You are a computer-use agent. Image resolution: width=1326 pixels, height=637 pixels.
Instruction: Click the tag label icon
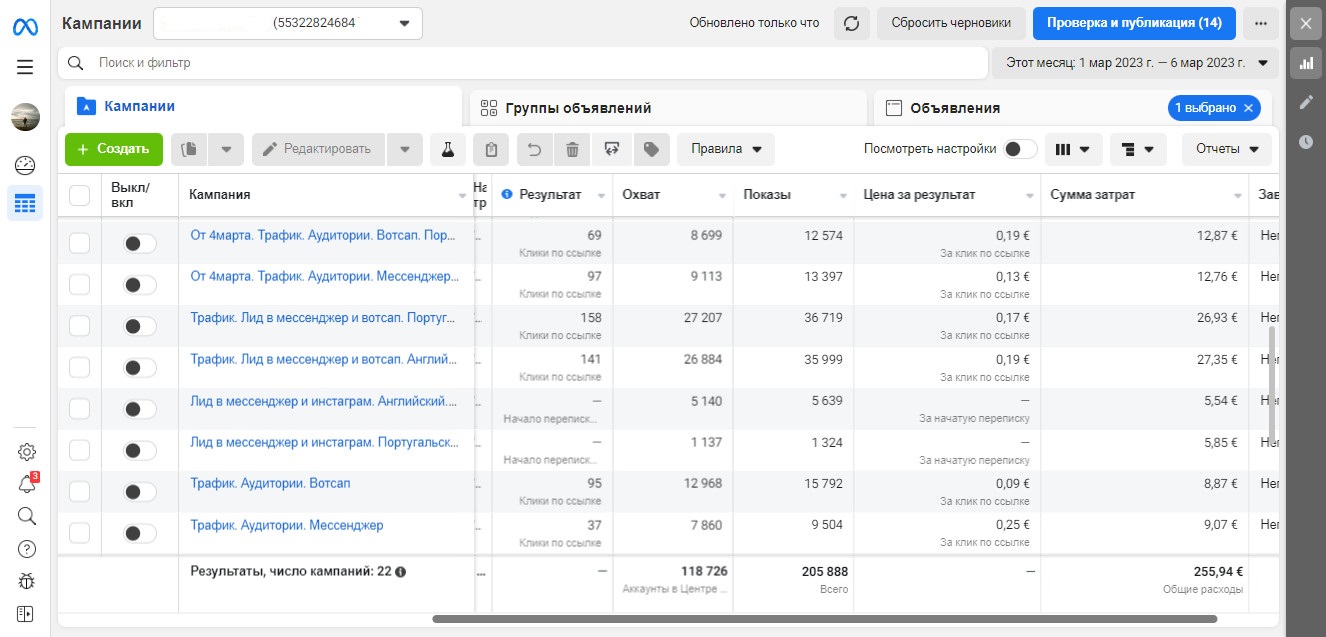tap(651, 150)
